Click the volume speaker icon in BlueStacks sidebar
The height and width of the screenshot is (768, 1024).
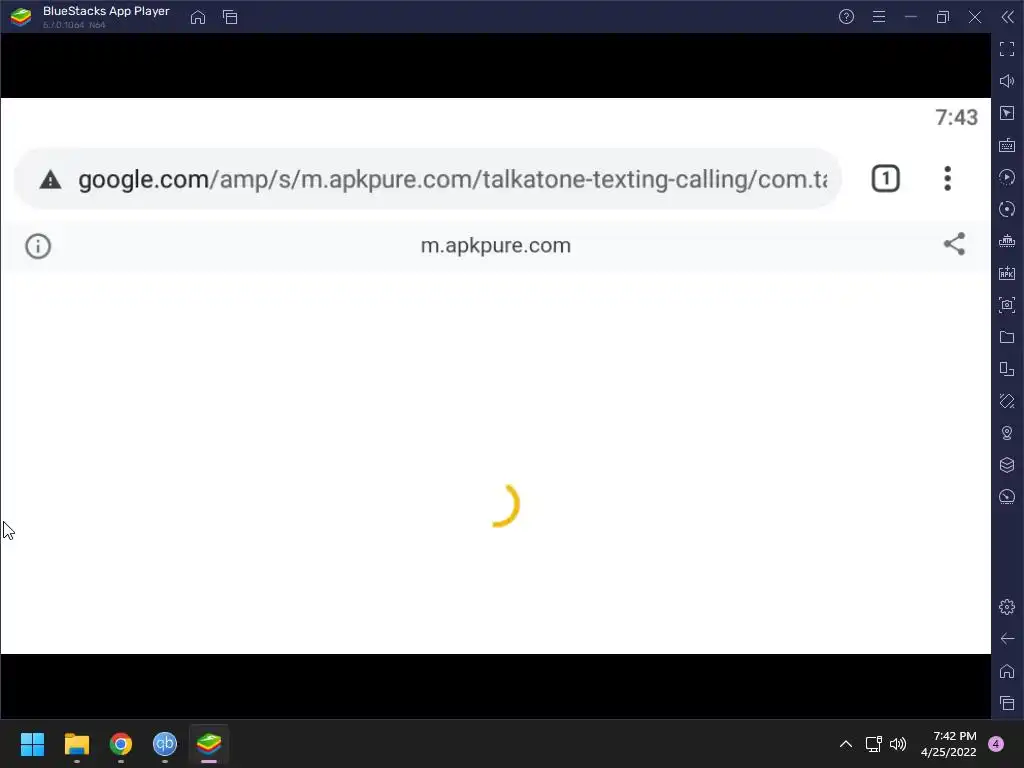(x=1007, y=81)
